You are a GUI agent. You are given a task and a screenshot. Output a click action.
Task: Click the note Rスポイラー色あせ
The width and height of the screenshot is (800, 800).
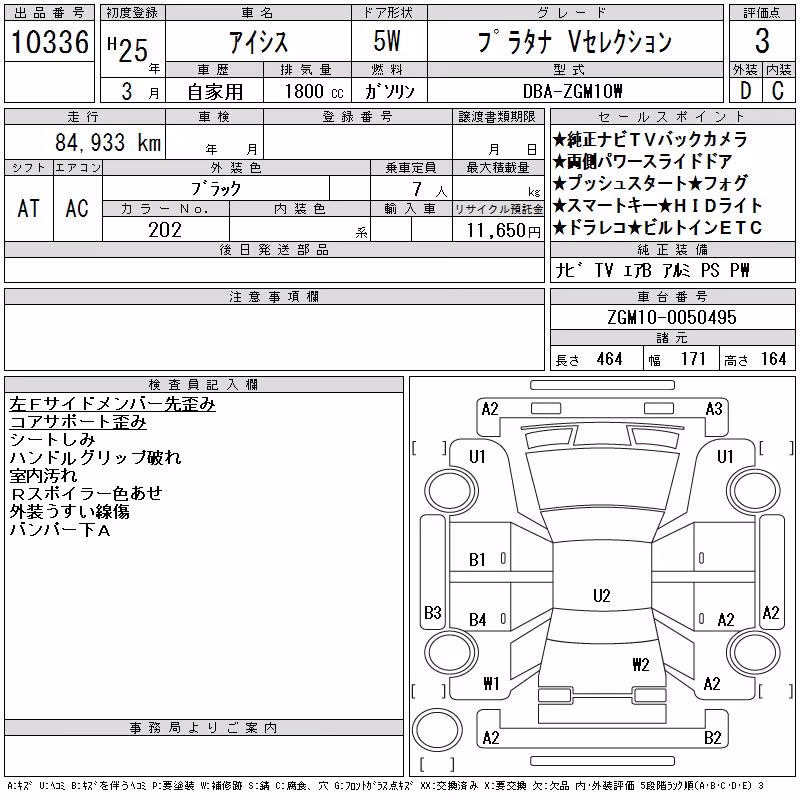pyautogui.click(x=86, y=493)
